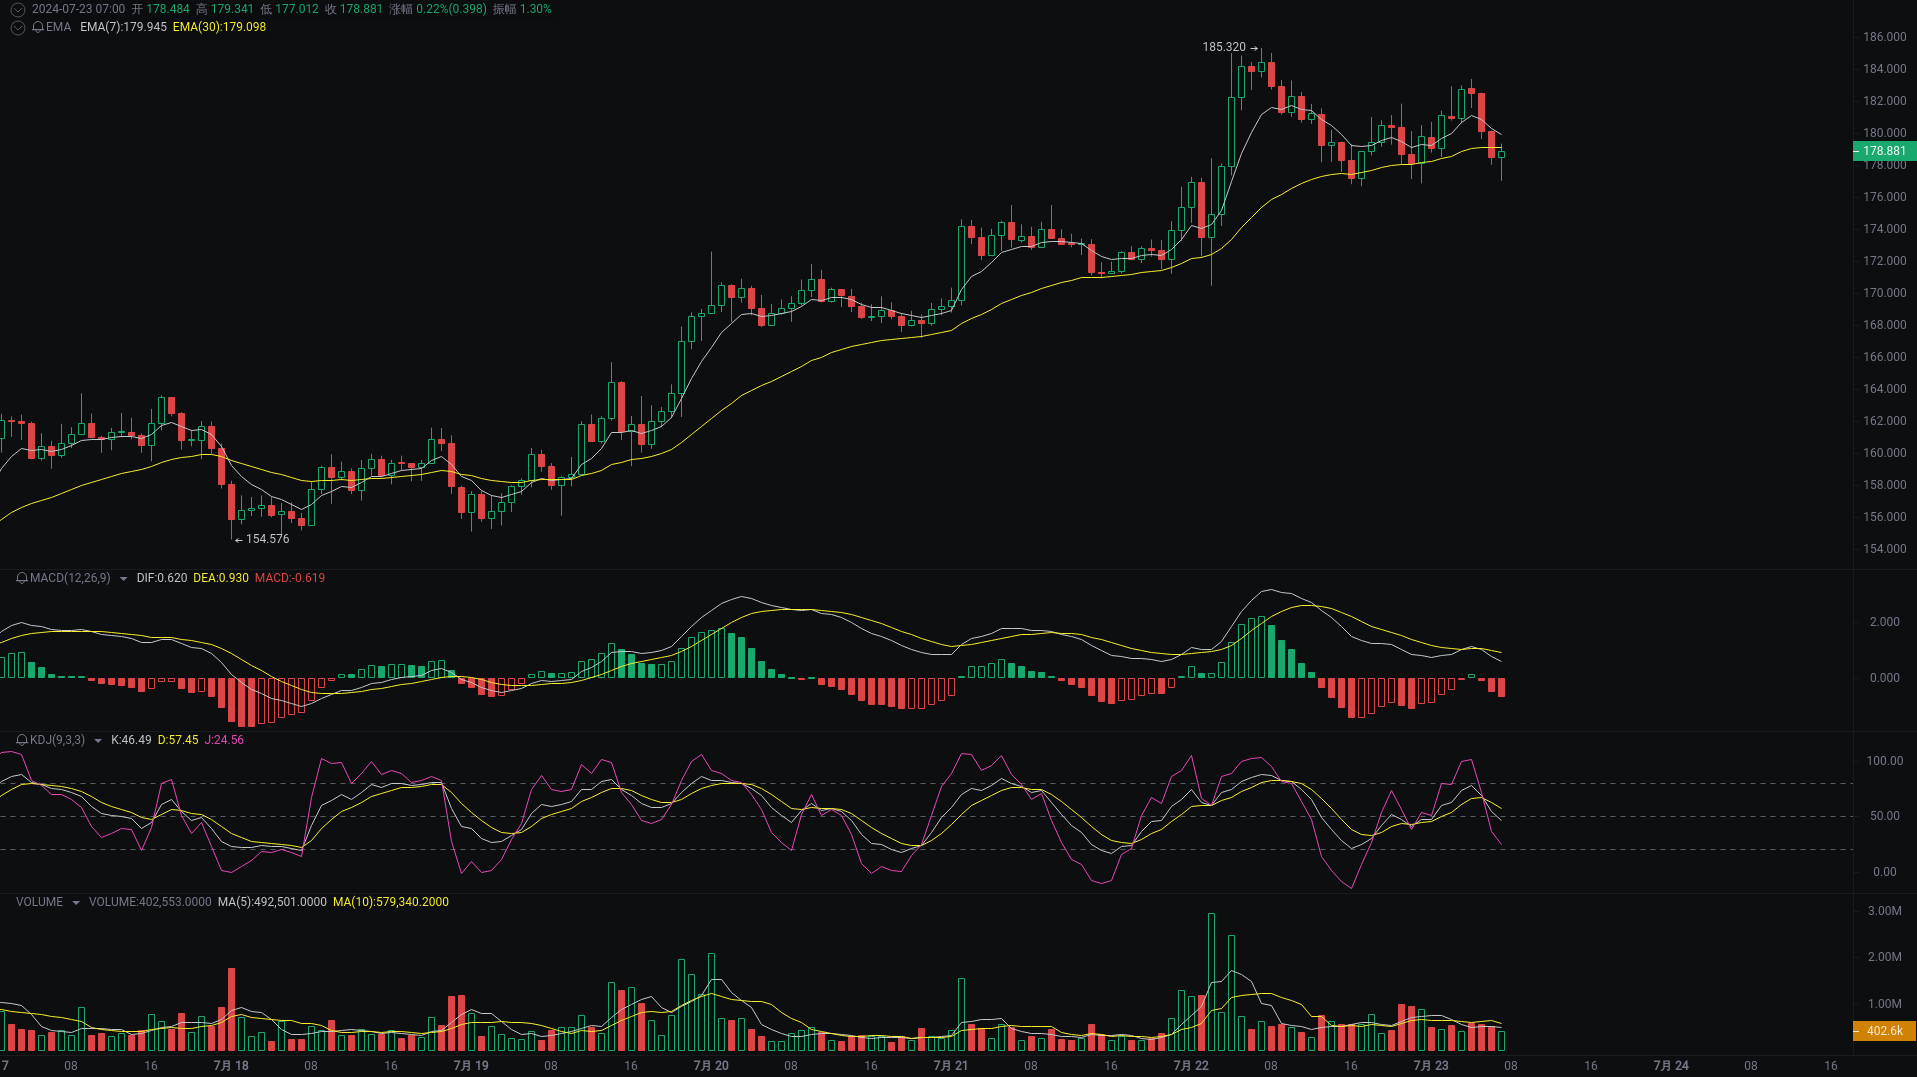The height and width of the screenshot is (1077, 1917).
Task: Click the J:24.56 value
Action: coord(224,740)
